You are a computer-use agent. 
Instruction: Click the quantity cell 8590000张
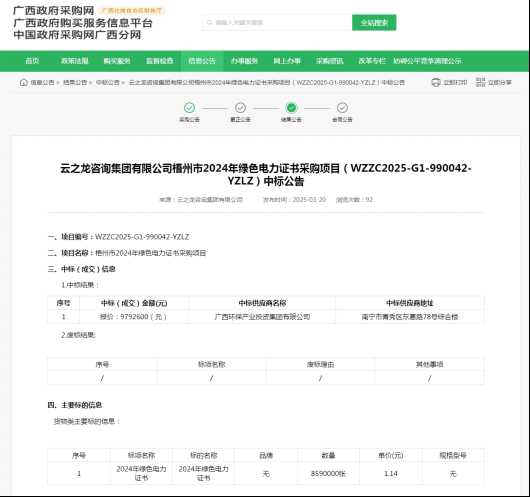(328, 474)
